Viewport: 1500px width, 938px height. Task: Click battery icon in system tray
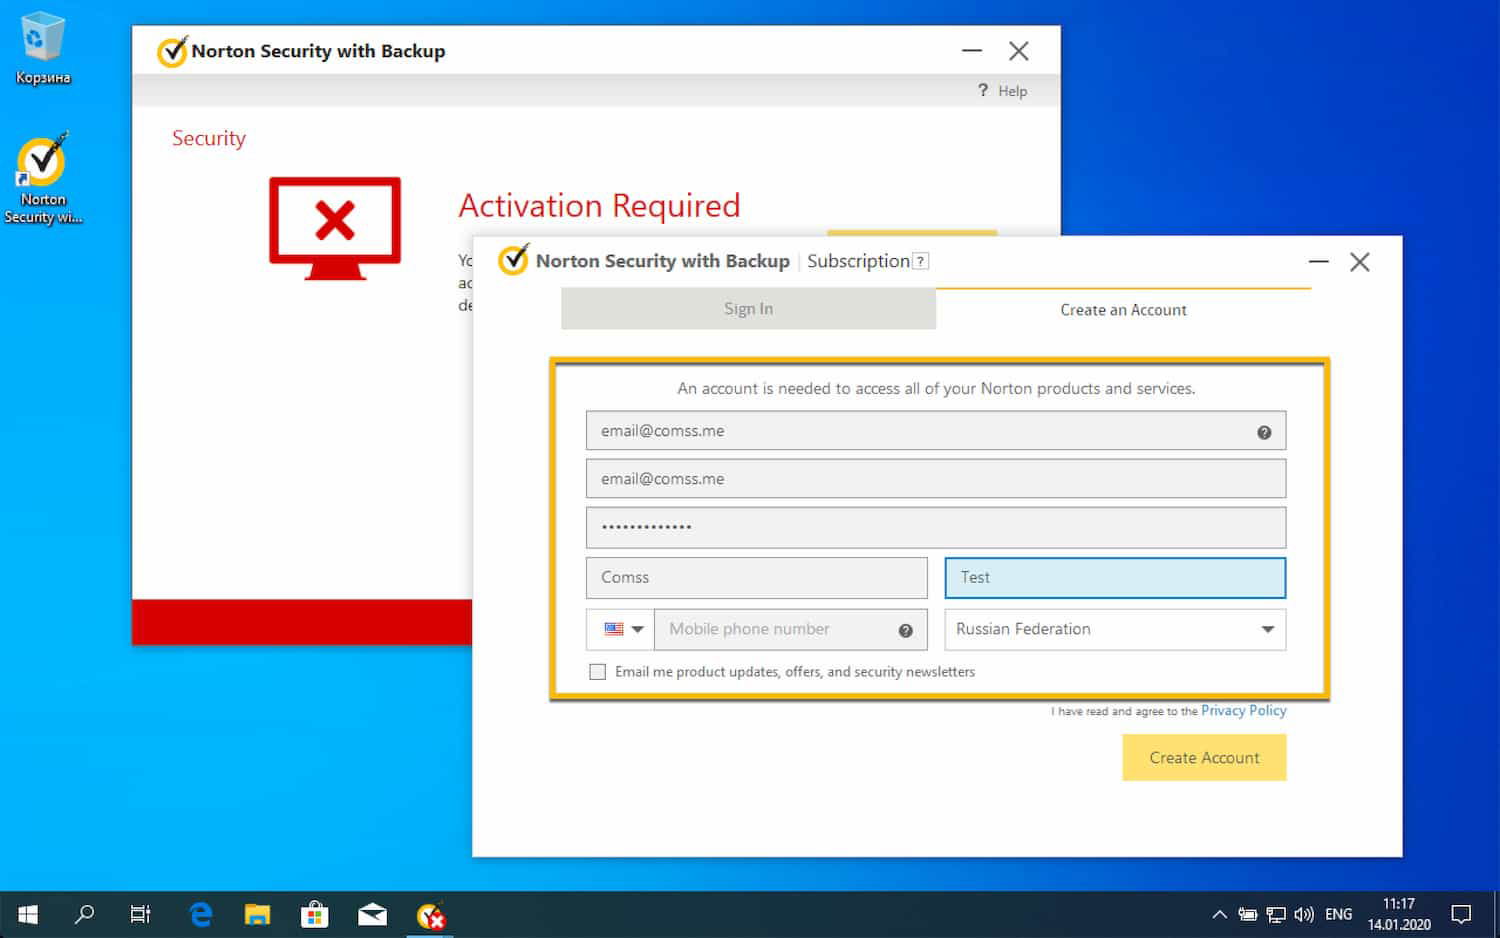coord(1248,914)
